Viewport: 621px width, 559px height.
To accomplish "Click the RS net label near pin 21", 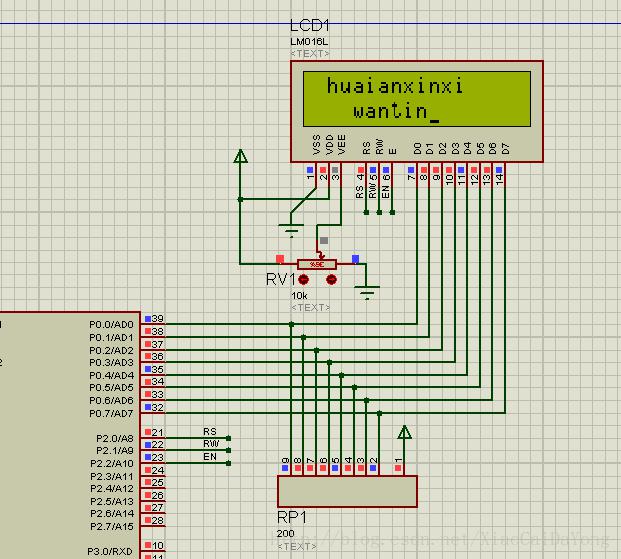I will coord(210,431).
